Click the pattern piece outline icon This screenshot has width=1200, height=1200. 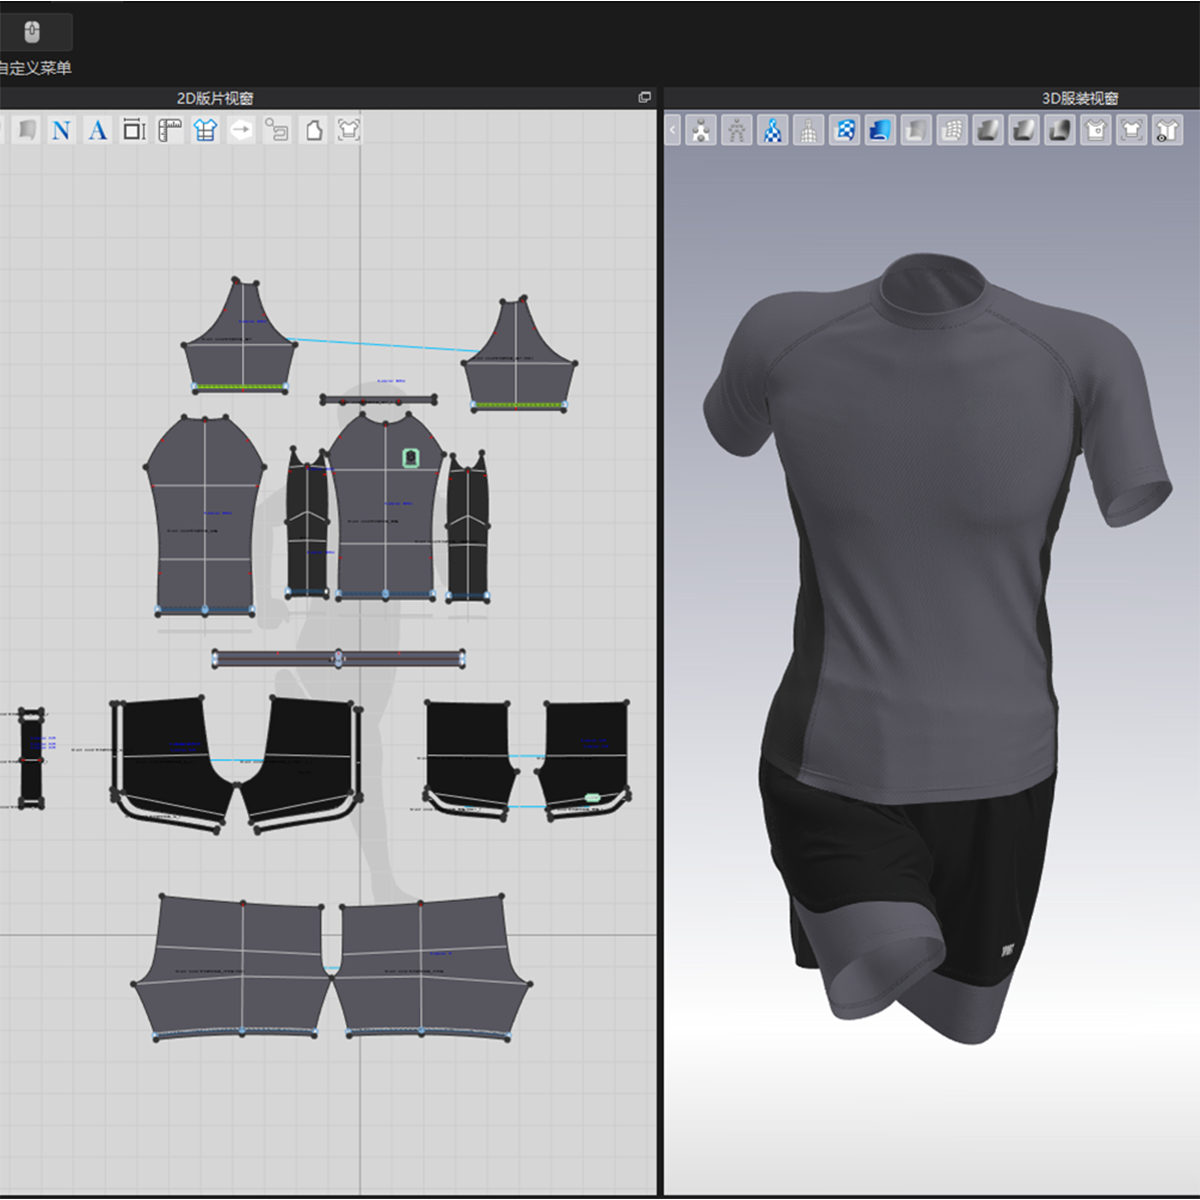[314, 130]
